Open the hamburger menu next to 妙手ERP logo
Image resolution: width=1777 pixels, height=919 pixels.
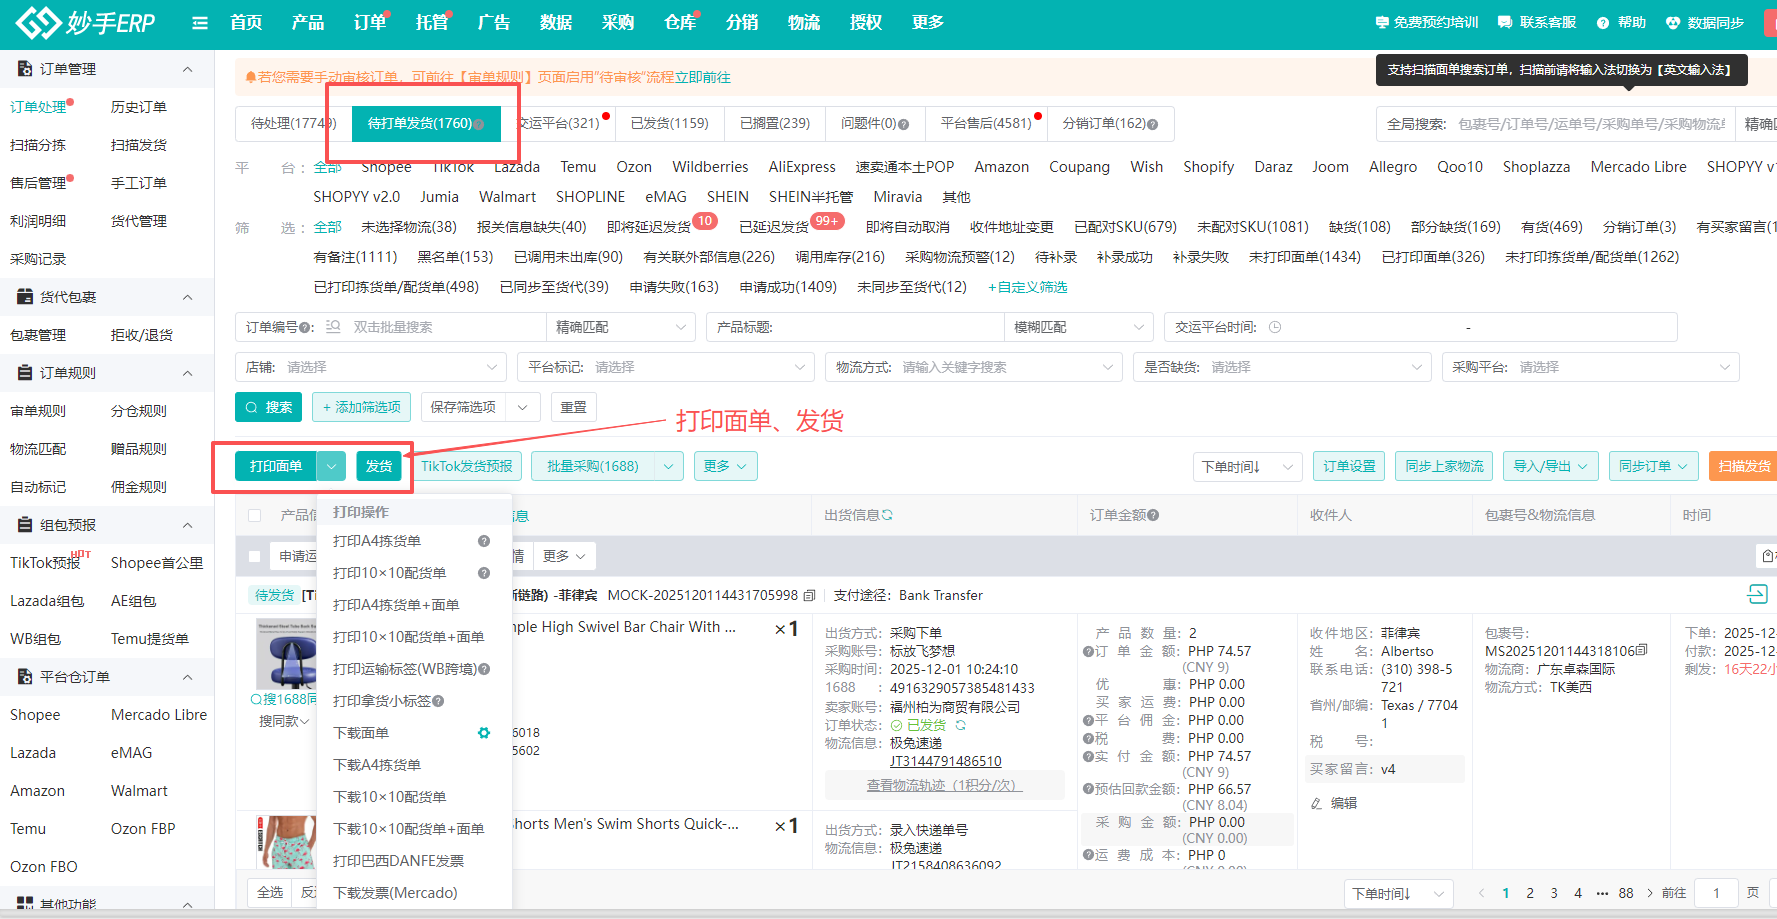click(199, 22)
